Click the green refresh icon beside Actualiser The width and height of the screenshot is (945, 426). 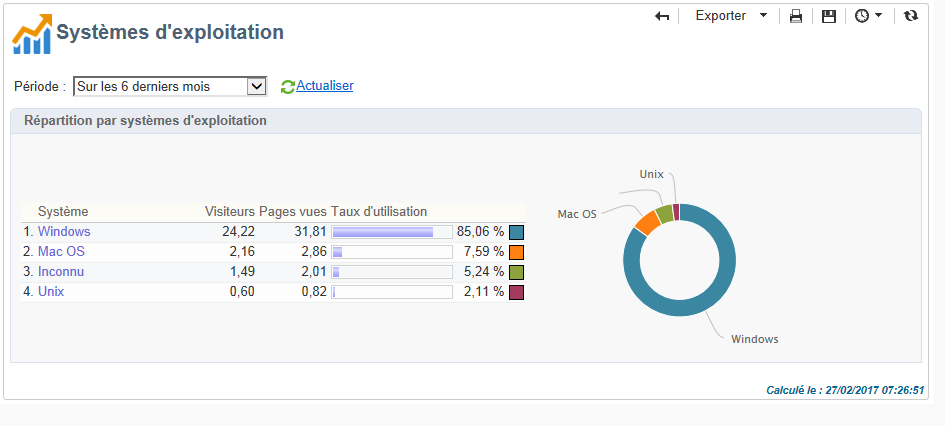coord(288,87)
